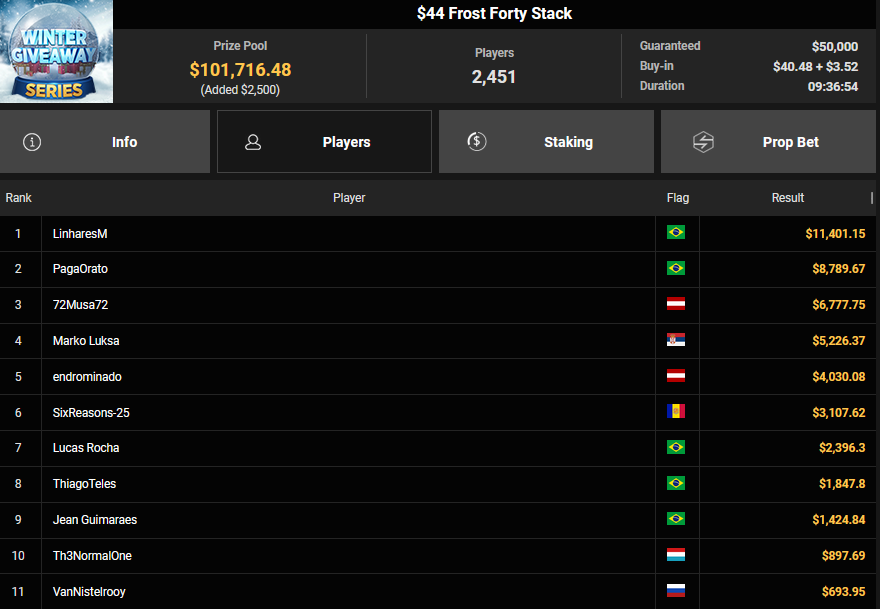The image size is (880, 609).
Task: Sort the table by Rank column
Action: pos(19,198)
